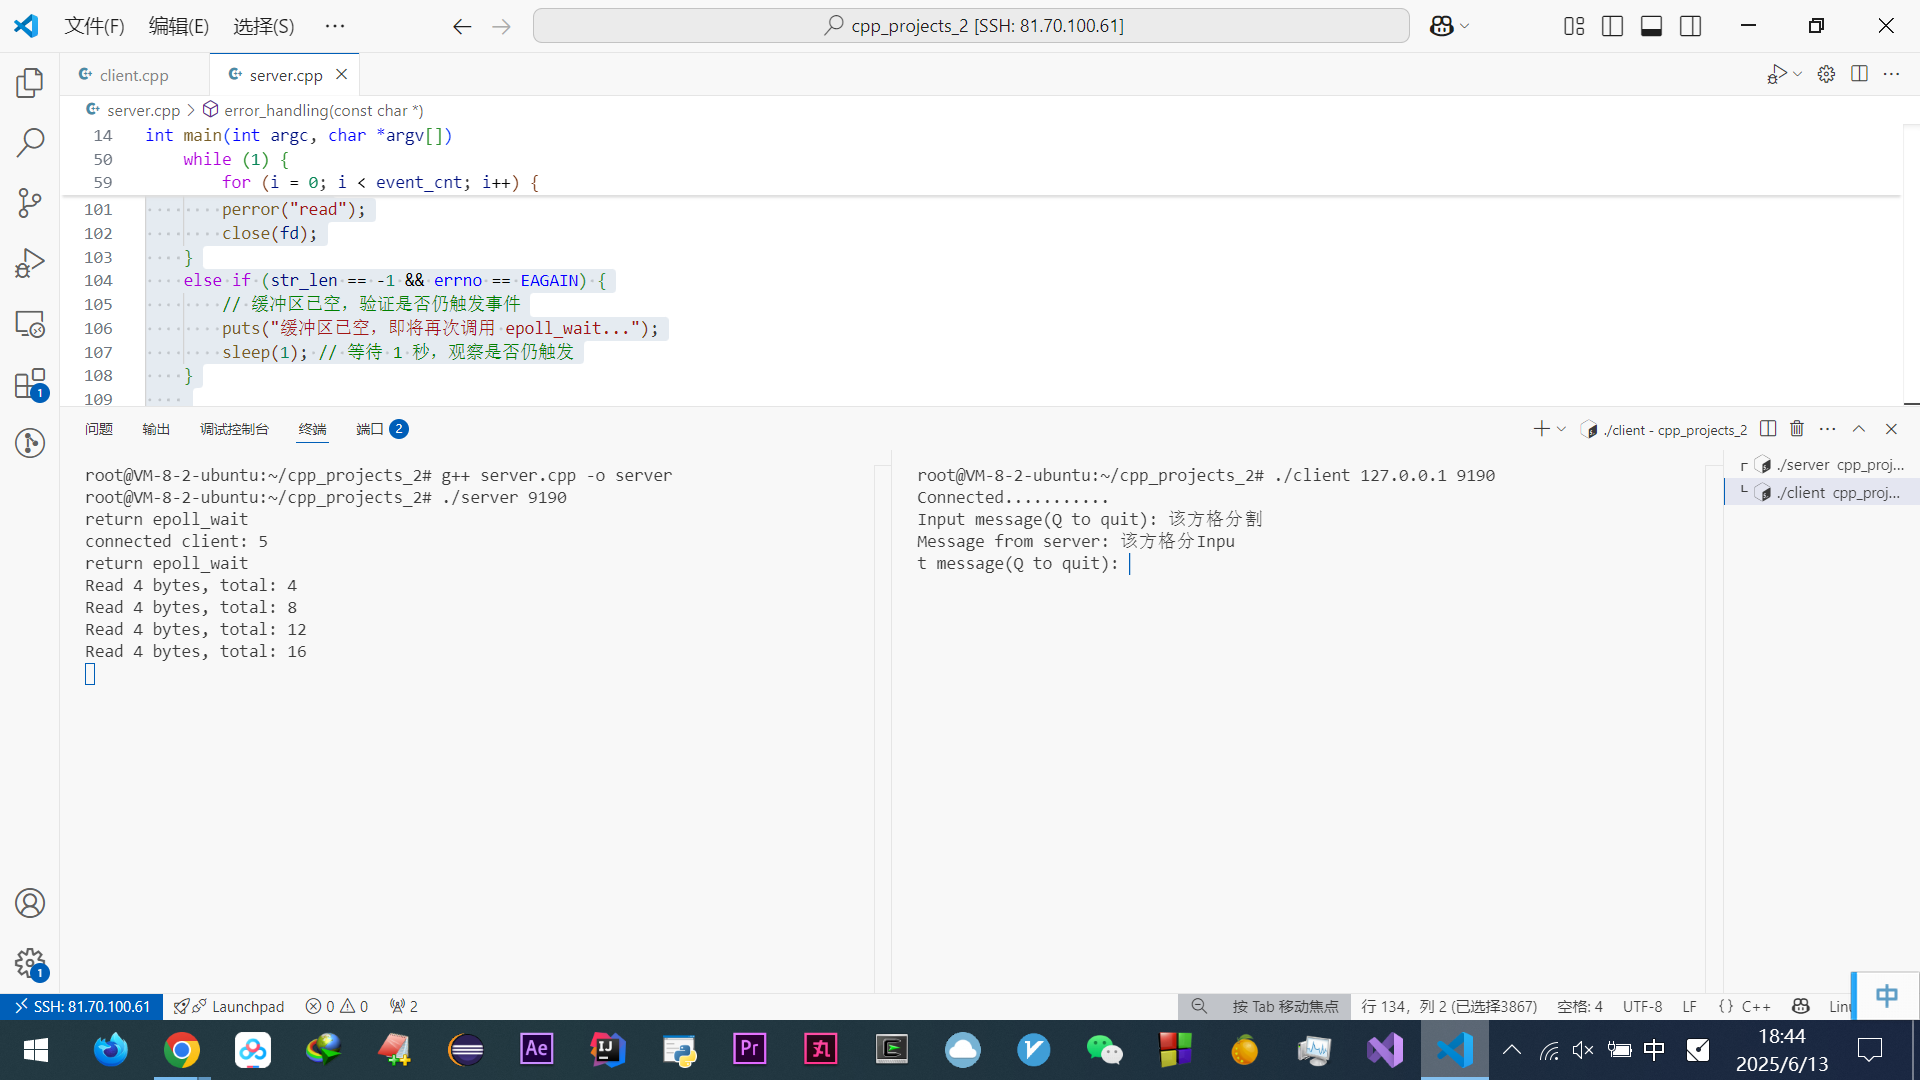Open the Extensions view
The width and height of the screenshot is (1920, 1080).
point(30,384)
